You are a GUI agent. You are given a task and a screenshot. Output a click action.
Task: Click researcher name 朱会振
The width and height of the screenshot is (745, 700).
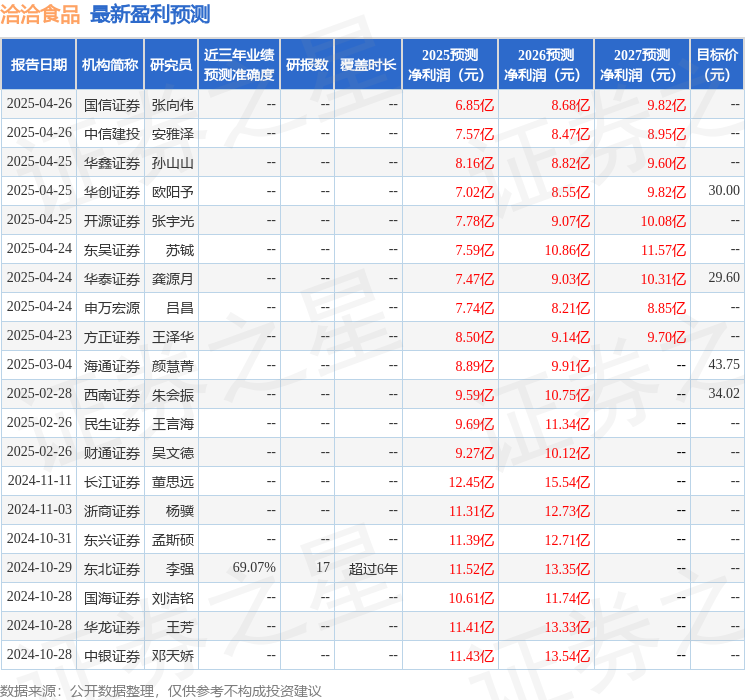[x=172, y=395]
